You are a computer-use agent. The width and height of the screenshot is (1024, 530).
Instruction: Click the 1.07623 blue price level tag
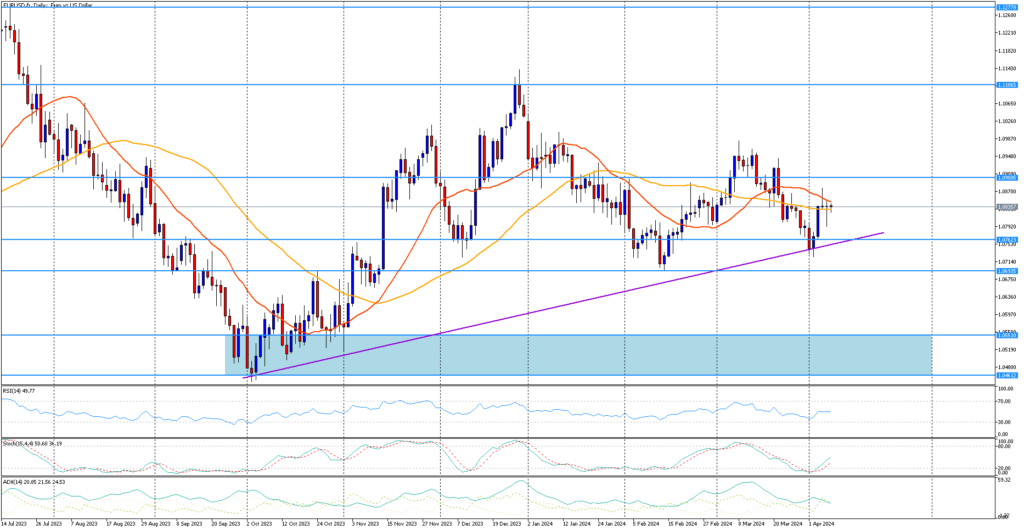pos(1007,240)
